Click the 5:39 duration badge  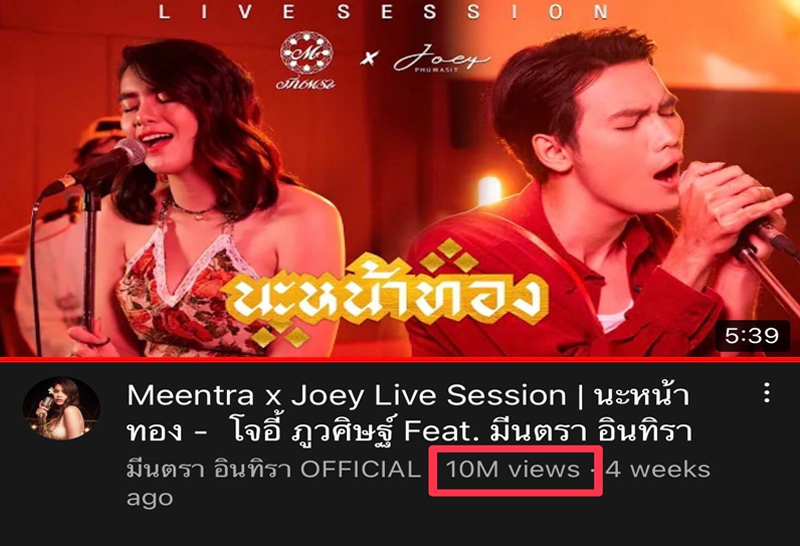tap(752, 336)
